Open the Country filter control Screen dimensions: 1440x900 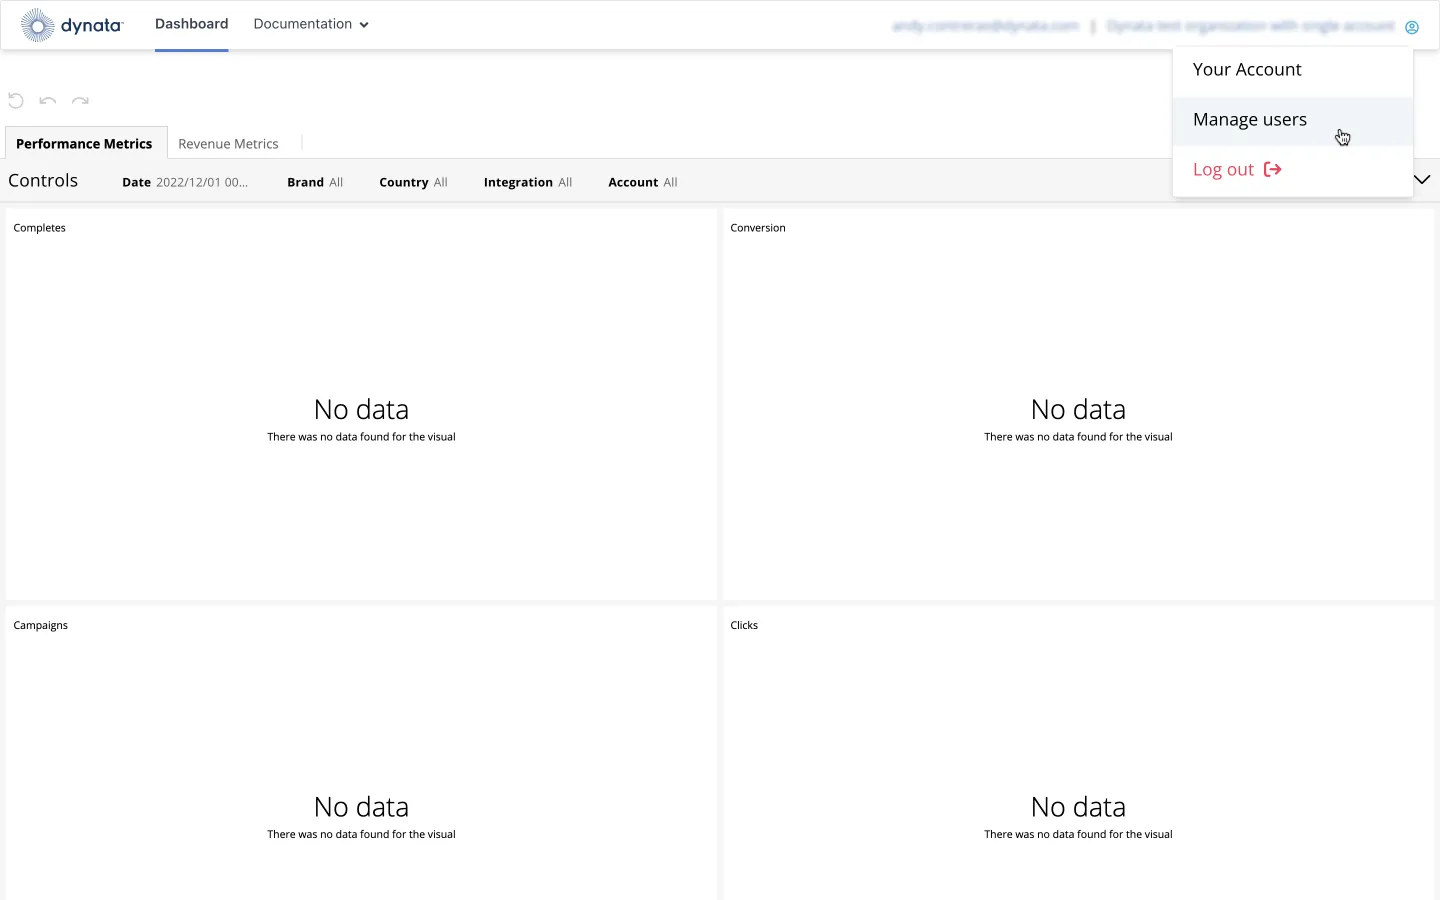coord(413,182)
